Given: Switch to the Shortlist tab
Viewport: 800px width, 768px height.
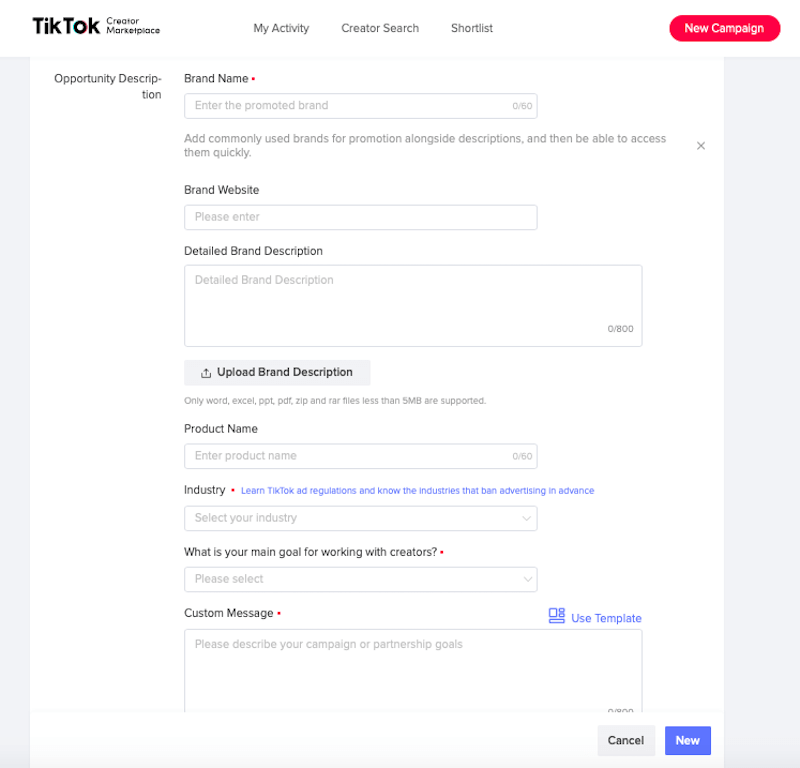Looking at the screenshot, I should click(471, 28).
